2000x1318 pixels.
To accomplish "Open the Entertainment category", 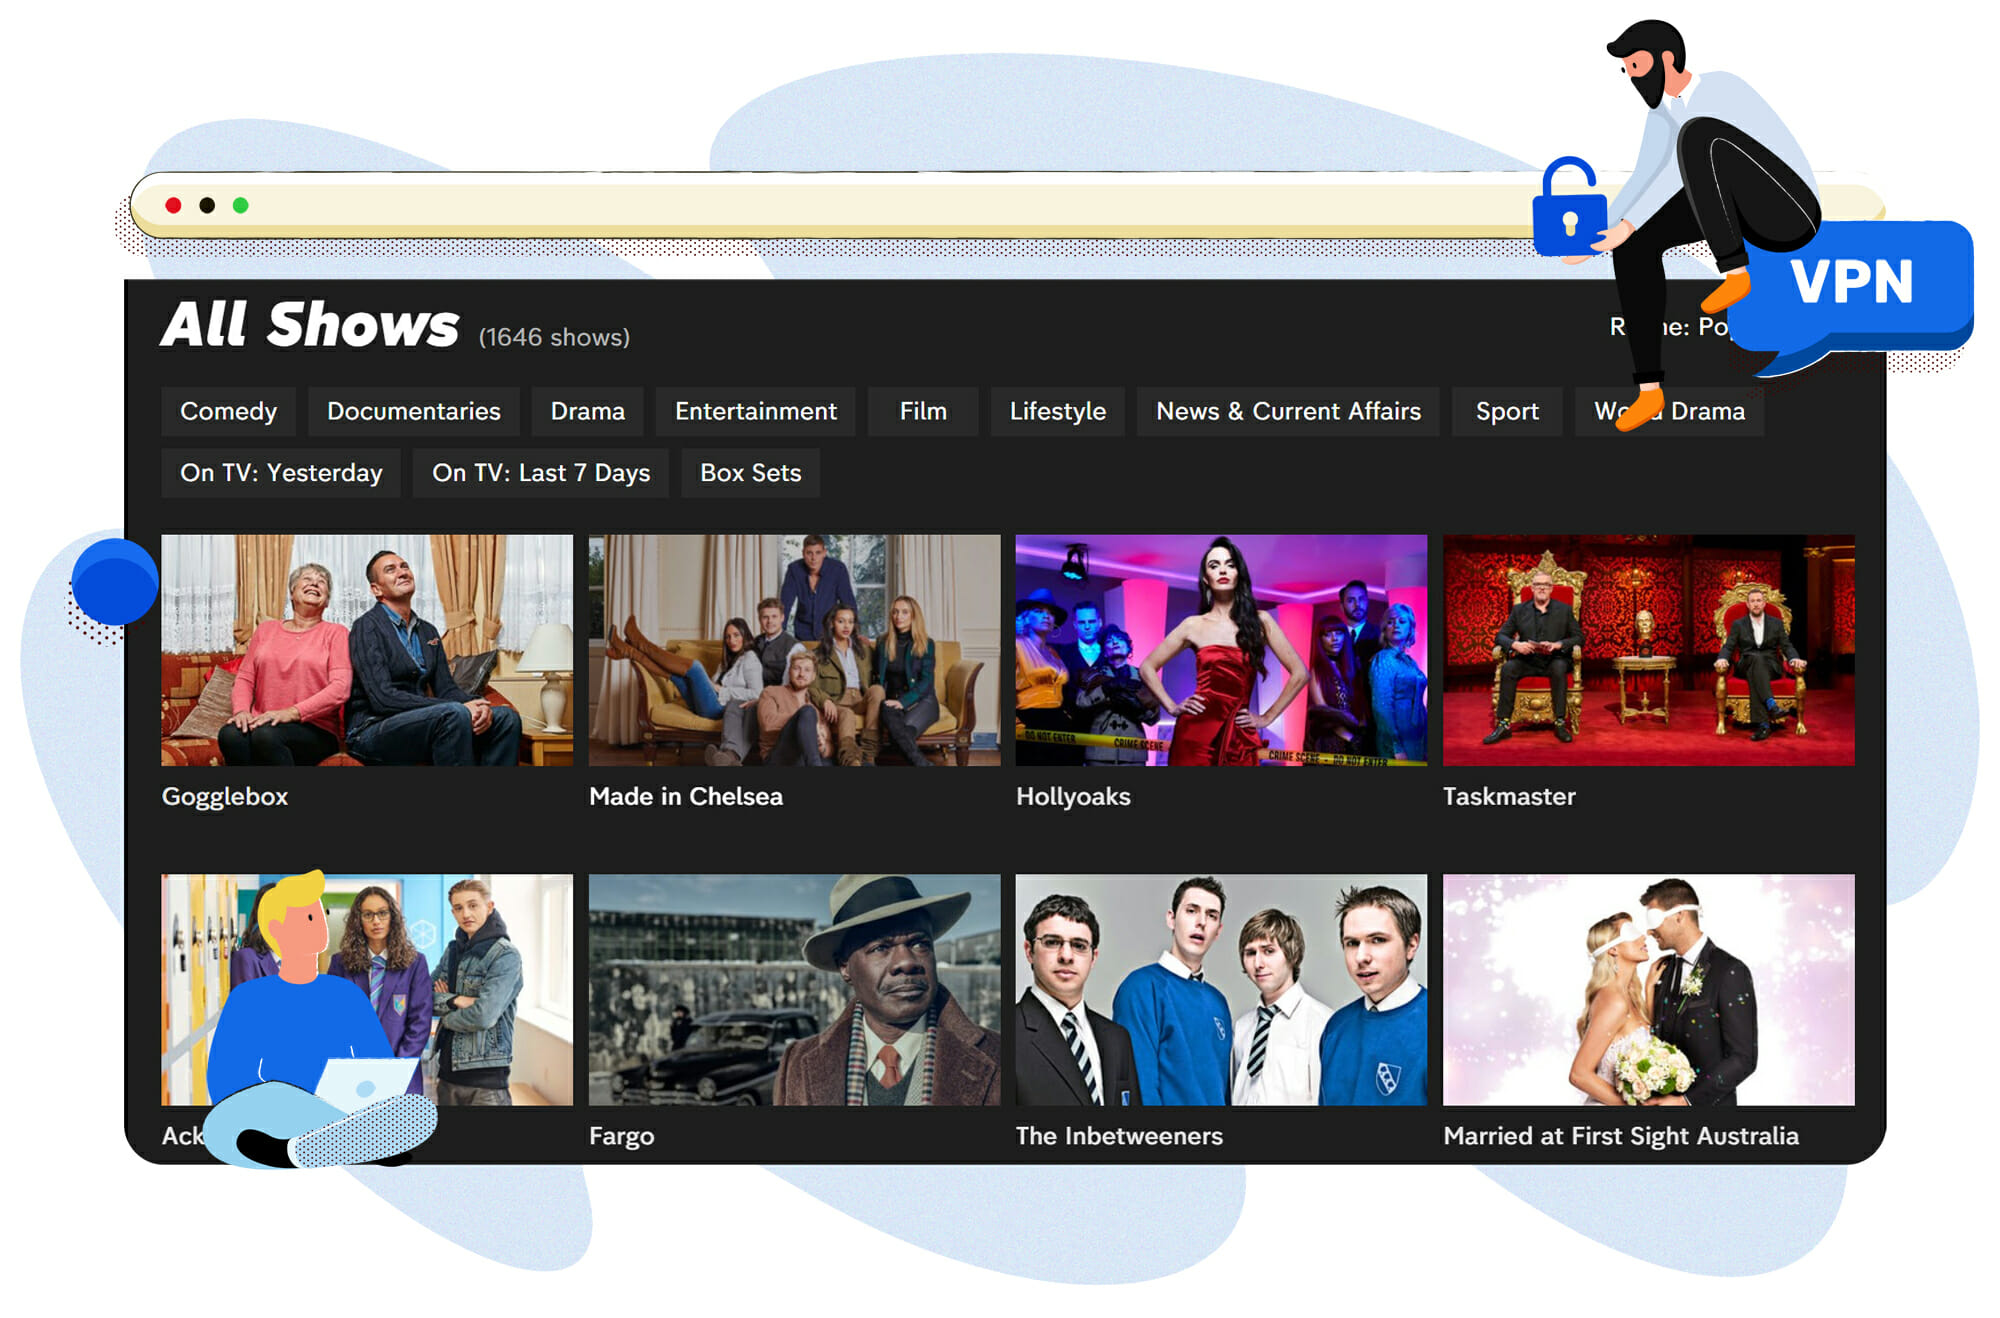I will [755, 411].
